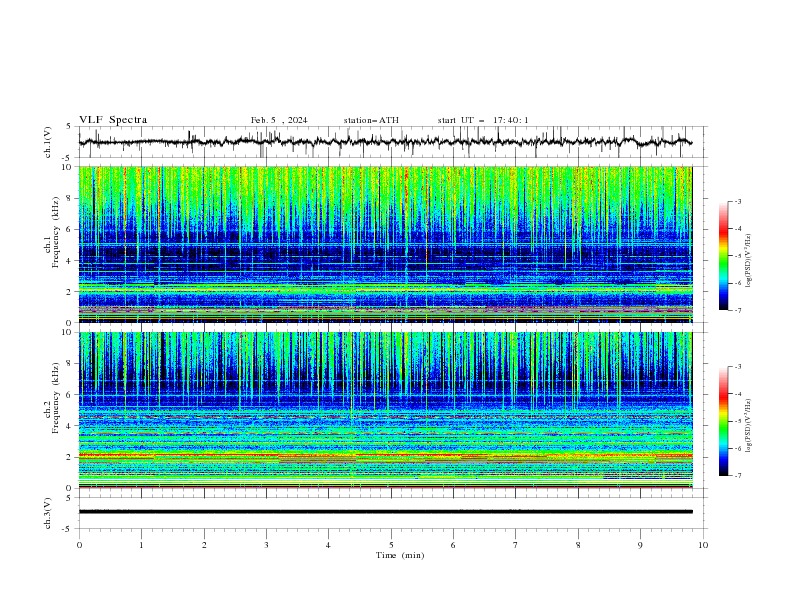Click the "2" kHz tick on ch.1 frequency axis
The width and height of the screenshot is (792, 612).
(70, 291)
